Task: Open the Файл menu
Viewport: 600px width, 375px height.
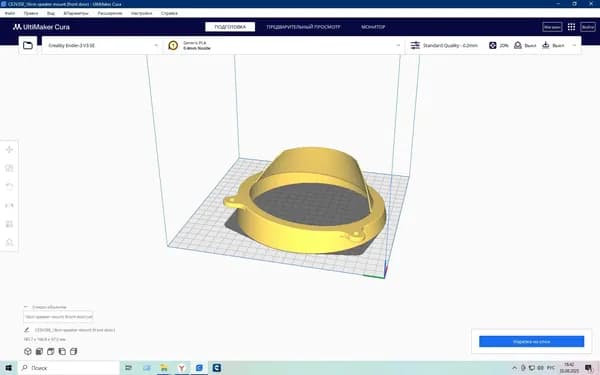Action: [10, 13]
